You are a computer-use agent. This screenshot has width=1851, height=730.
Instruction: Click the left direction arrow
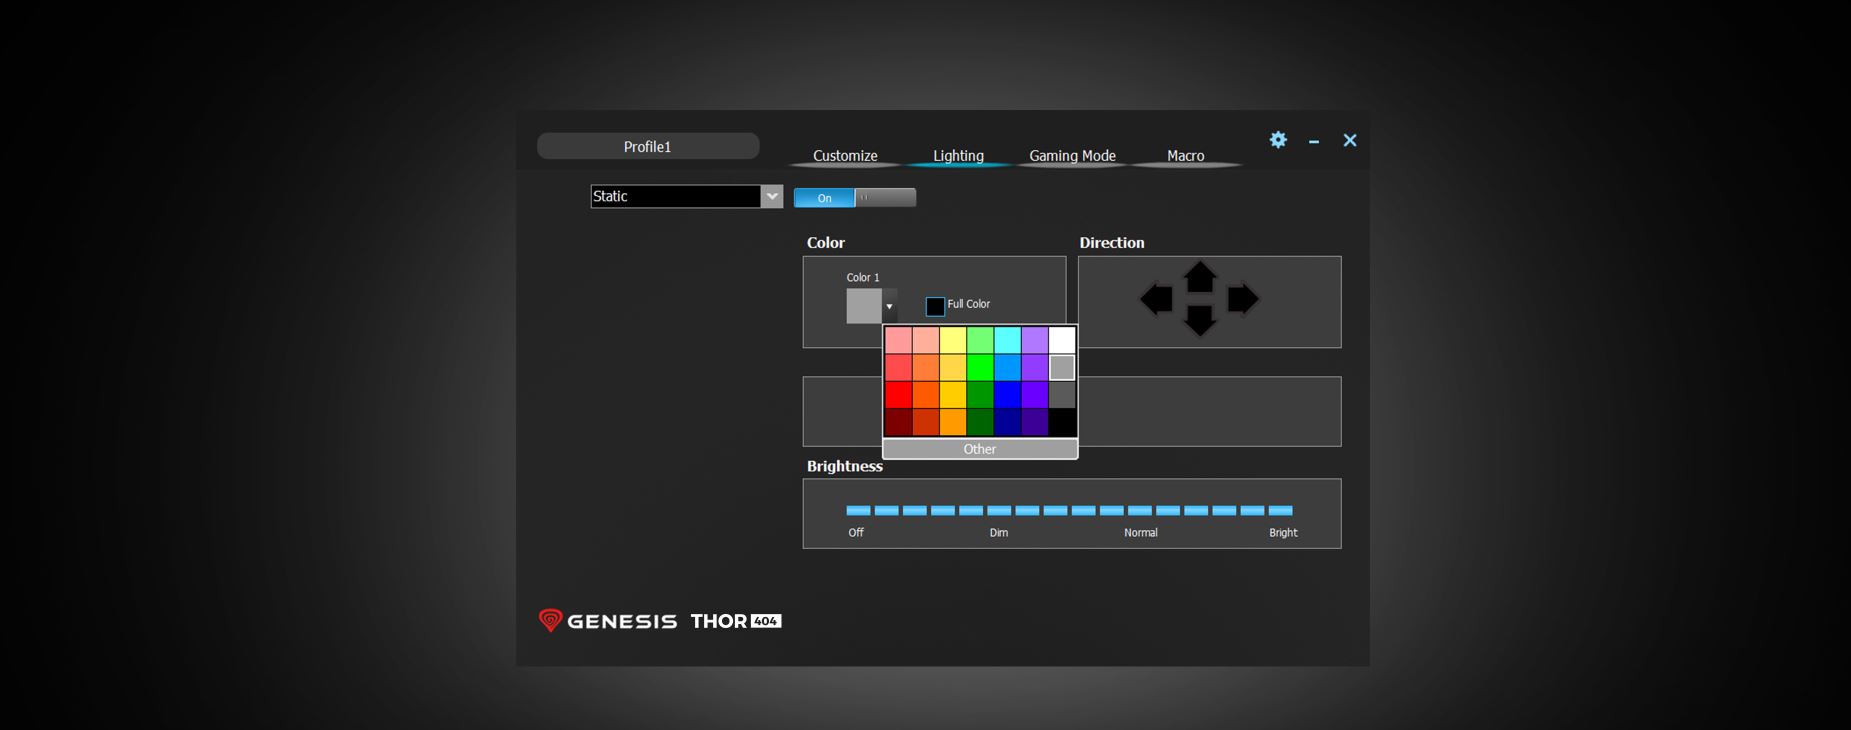[1157, 299]
